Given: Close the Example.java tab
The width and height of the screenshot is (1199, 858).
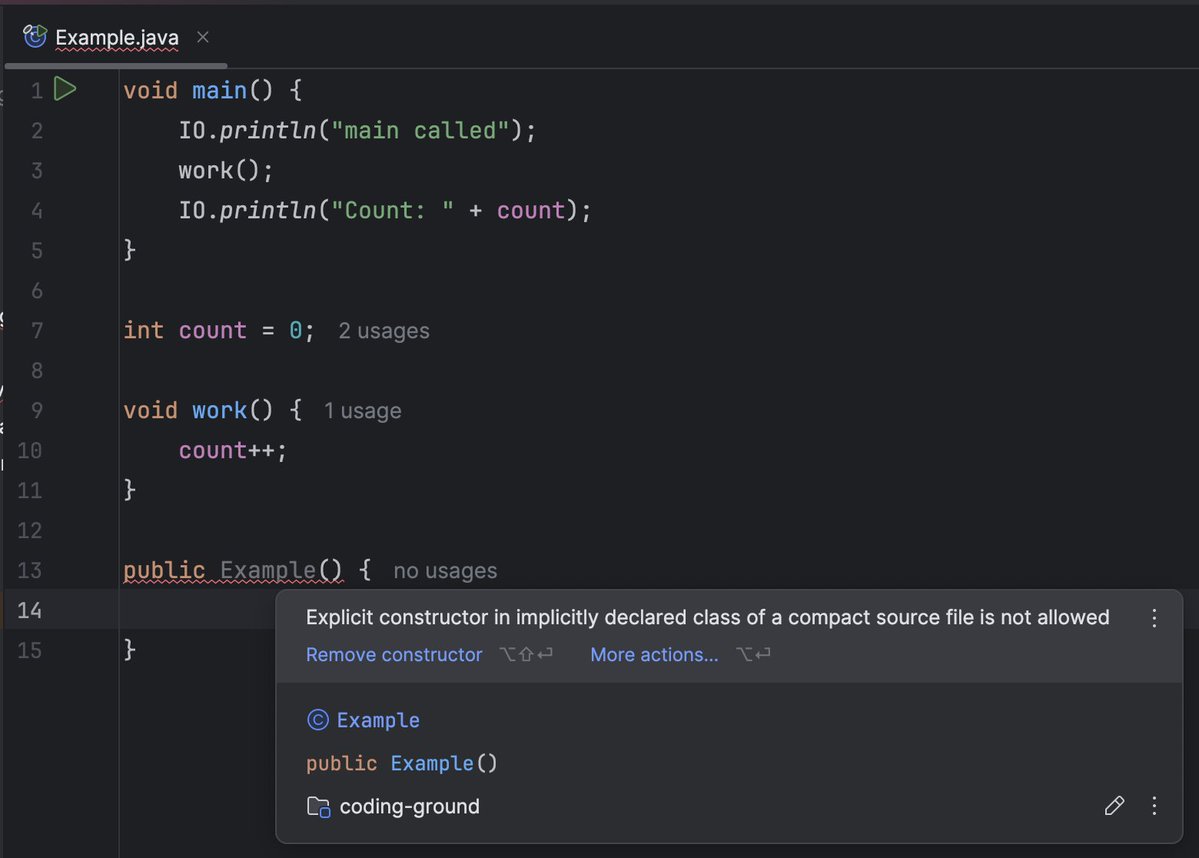Looking at the screenshot, I should pos(203,37).
